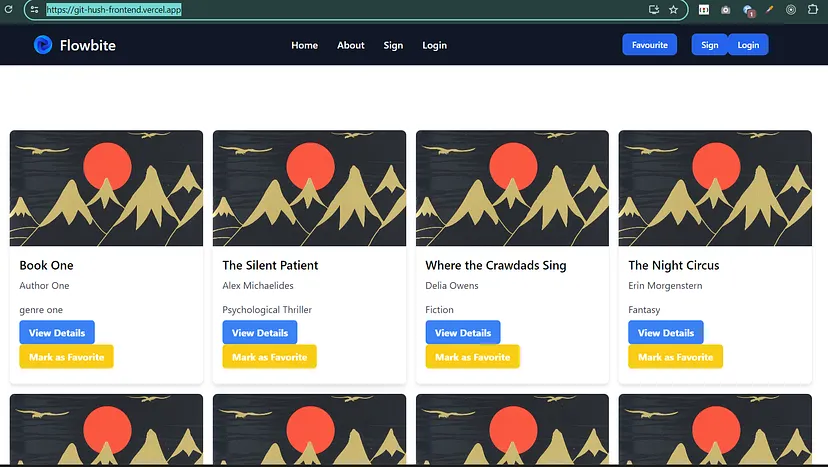View Details for The Night Circus
Screen dimensions: 828x467
click(666, 333)
